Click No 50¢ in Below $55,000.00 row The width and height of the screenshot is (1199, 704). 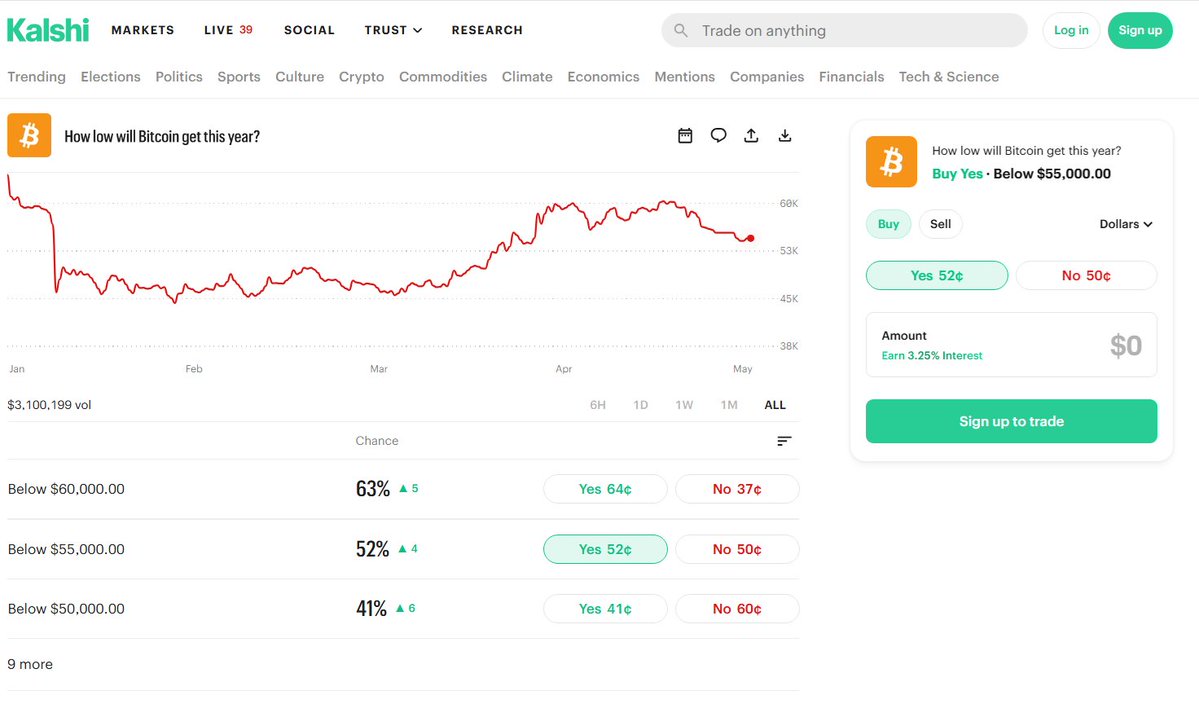737,549
